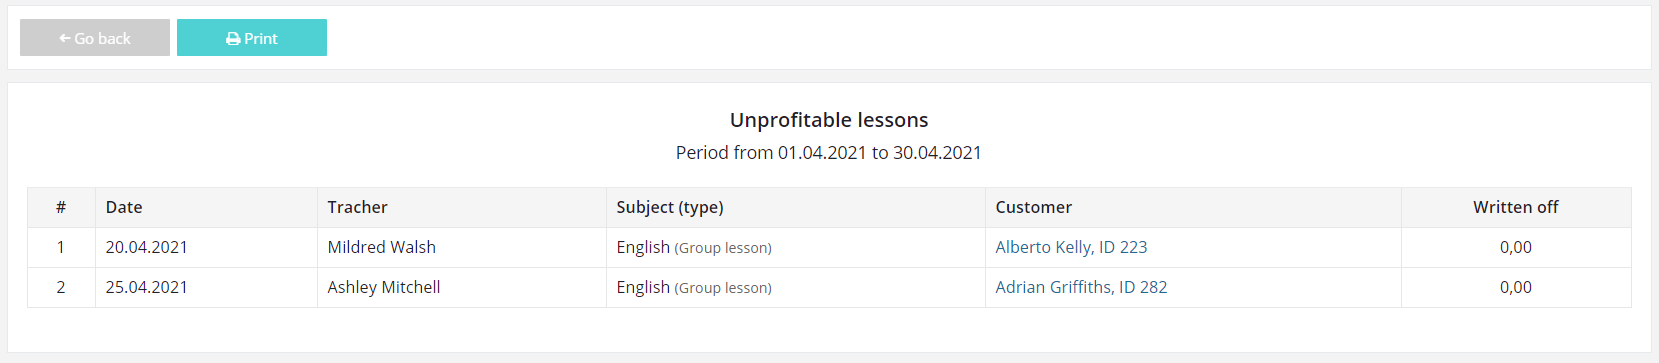Click the period 01.04.2021 to 30.04.2021 text
This screenshot has height=363, width=1659.
[829, 153]
